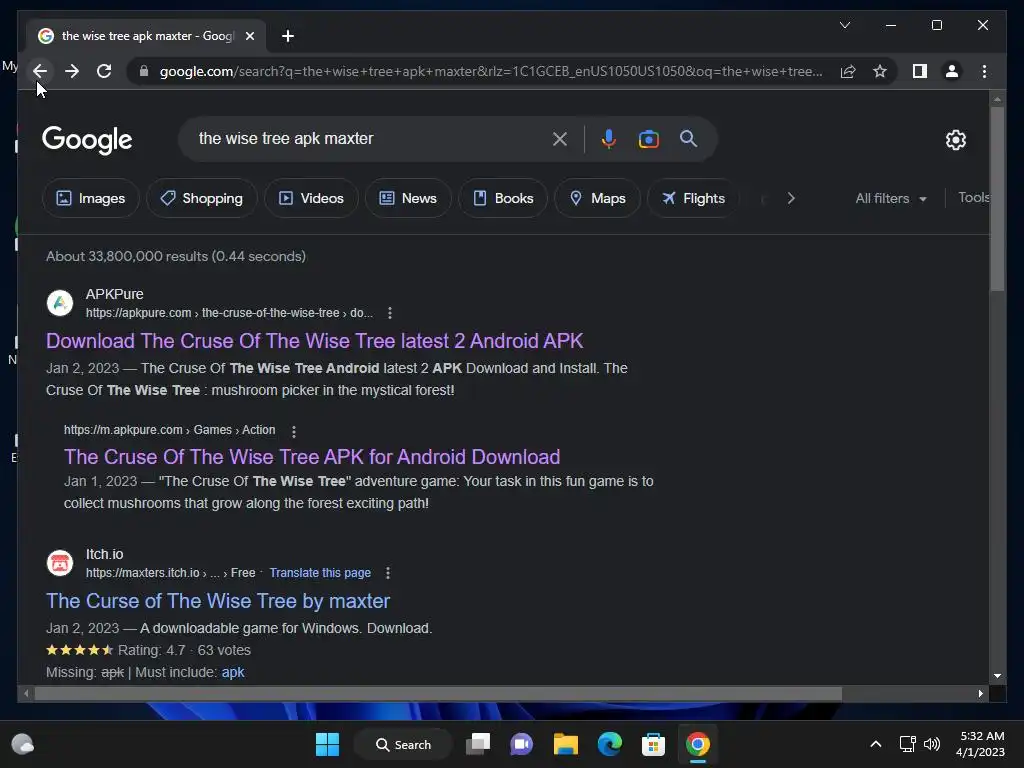Click the browser forward arrow
Screen dimensions: 1024x768
point(72,71)
